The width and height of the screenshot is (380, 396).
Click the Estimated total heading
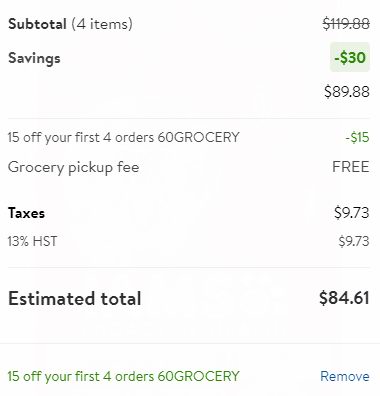coord(75,298)
